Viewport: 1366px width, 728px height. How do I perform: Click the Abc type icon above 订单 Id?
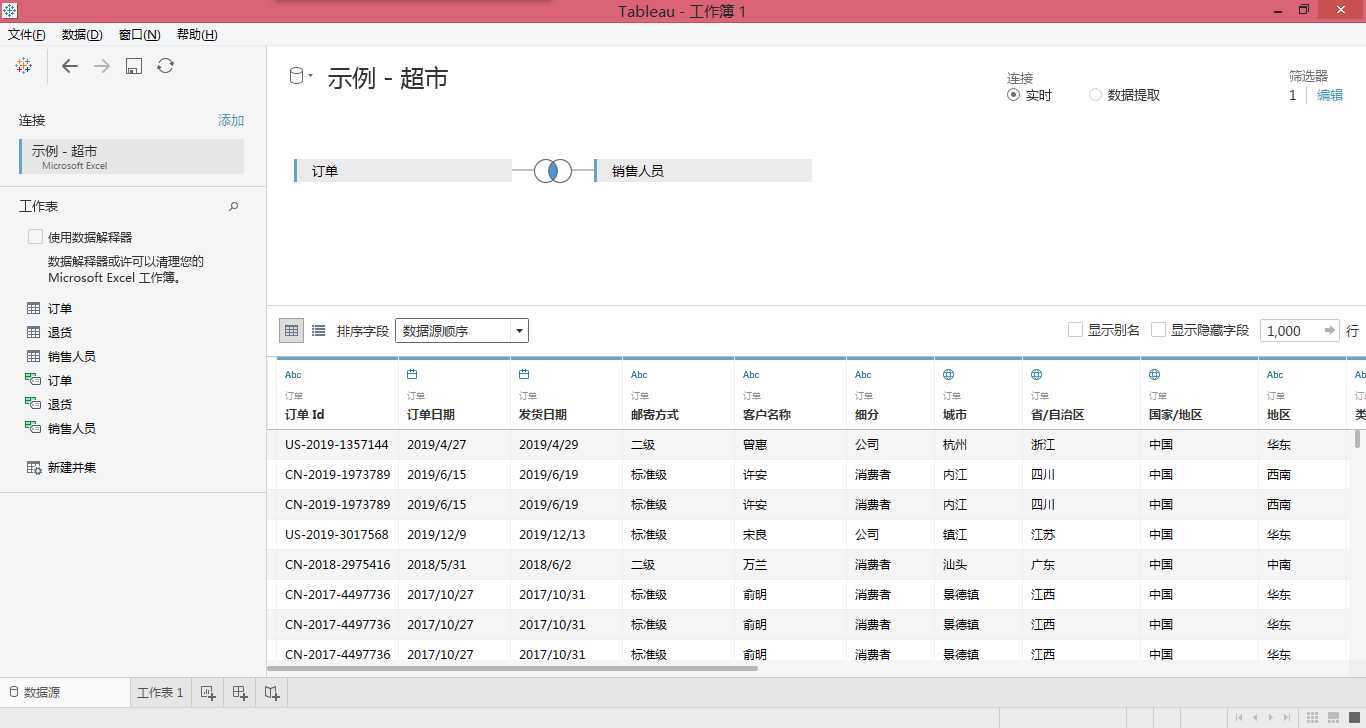coord(293,375)
